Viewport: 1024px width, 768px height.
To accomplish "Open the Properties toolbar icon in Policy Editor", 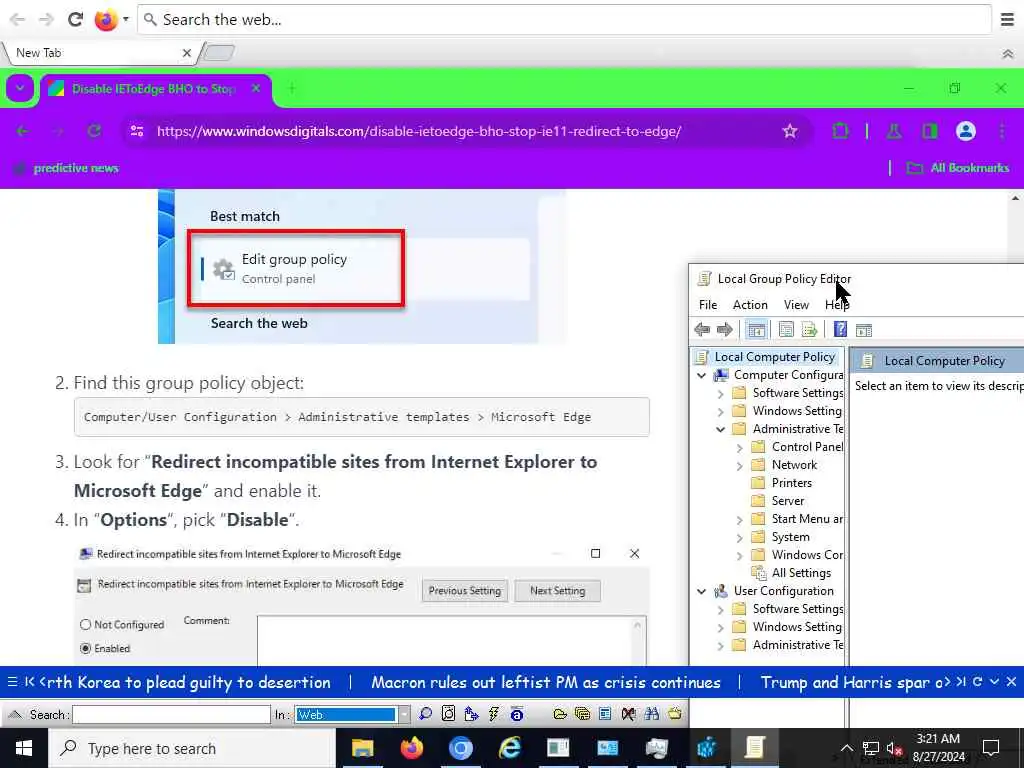I will click(x=786, y=330).
